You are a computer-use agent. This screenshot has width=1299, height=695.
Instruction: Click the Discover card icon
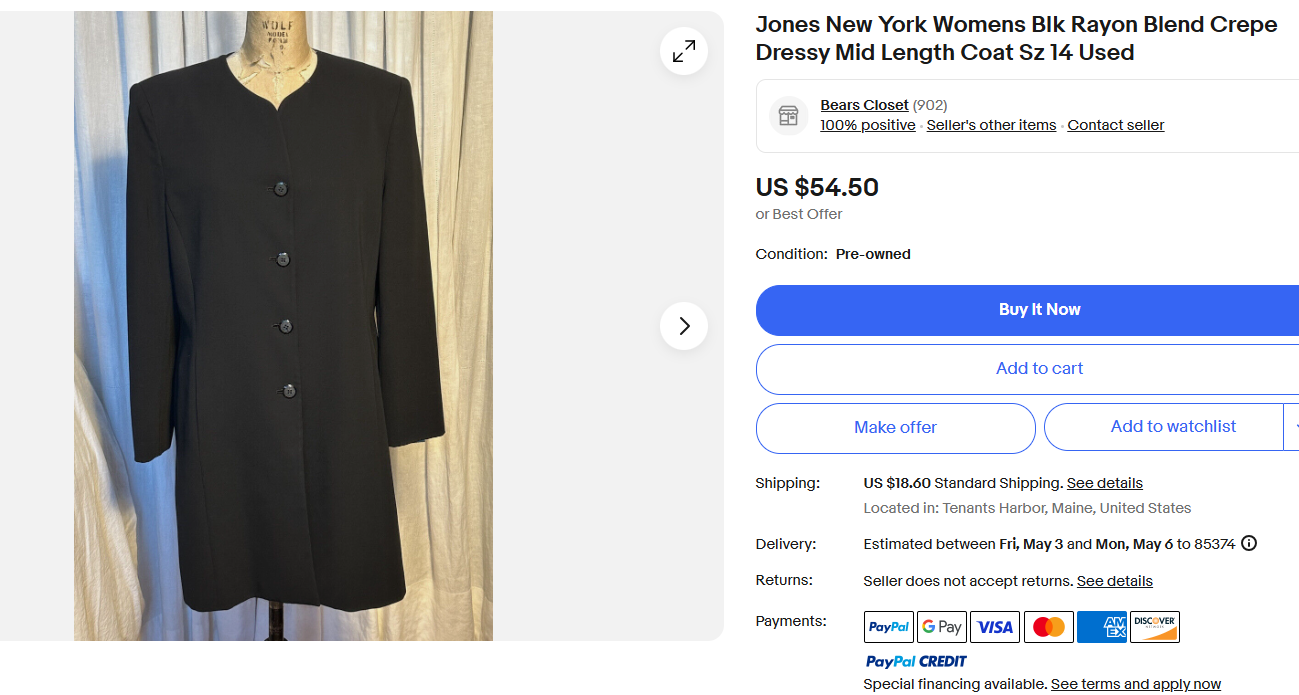point(1155,627)
